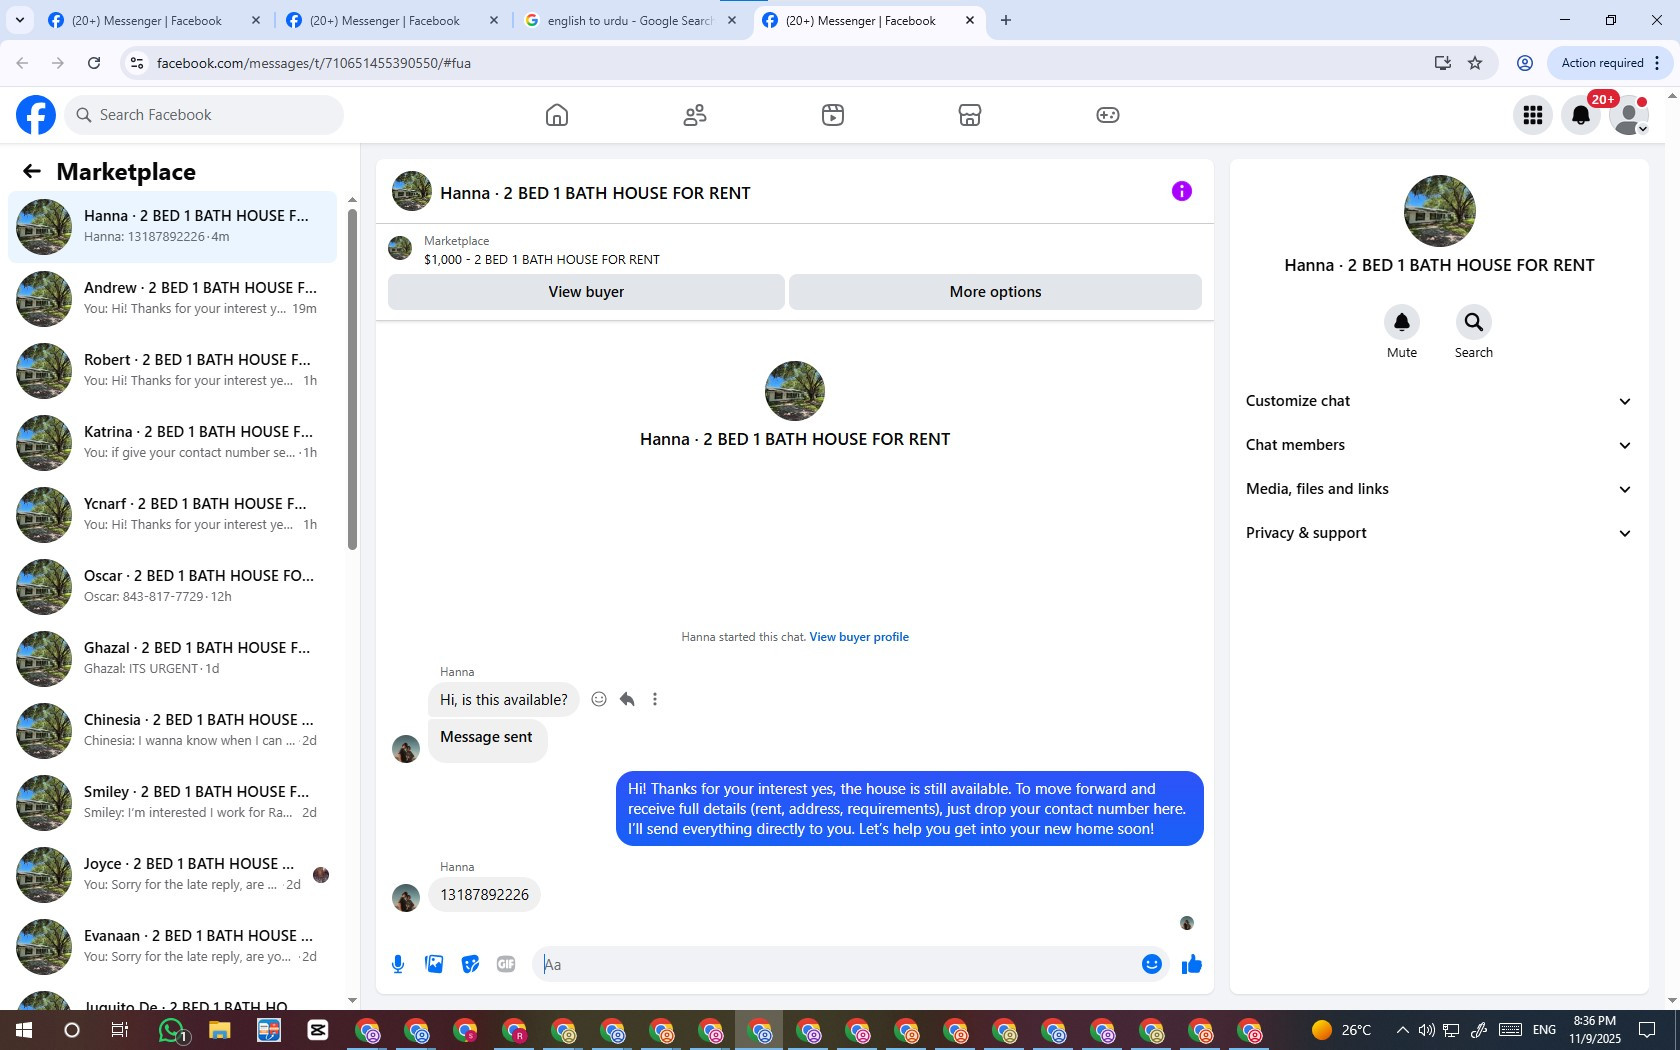Expand the Customize chat section
Image resolution: width=1680 pixels, height=1050 pixels.
pyautogui.click(x=1439, y=401)
